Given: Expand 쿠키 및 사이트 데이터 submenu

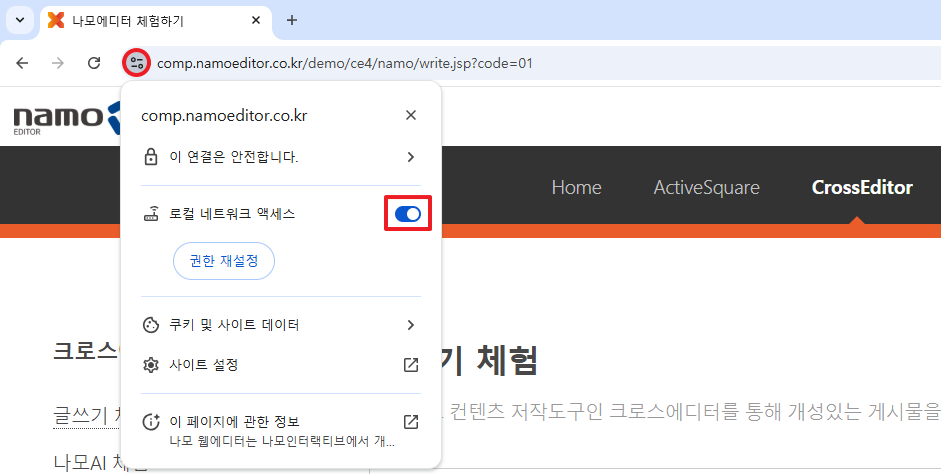Looking at the screenshot, I should (x=410, y=325).
